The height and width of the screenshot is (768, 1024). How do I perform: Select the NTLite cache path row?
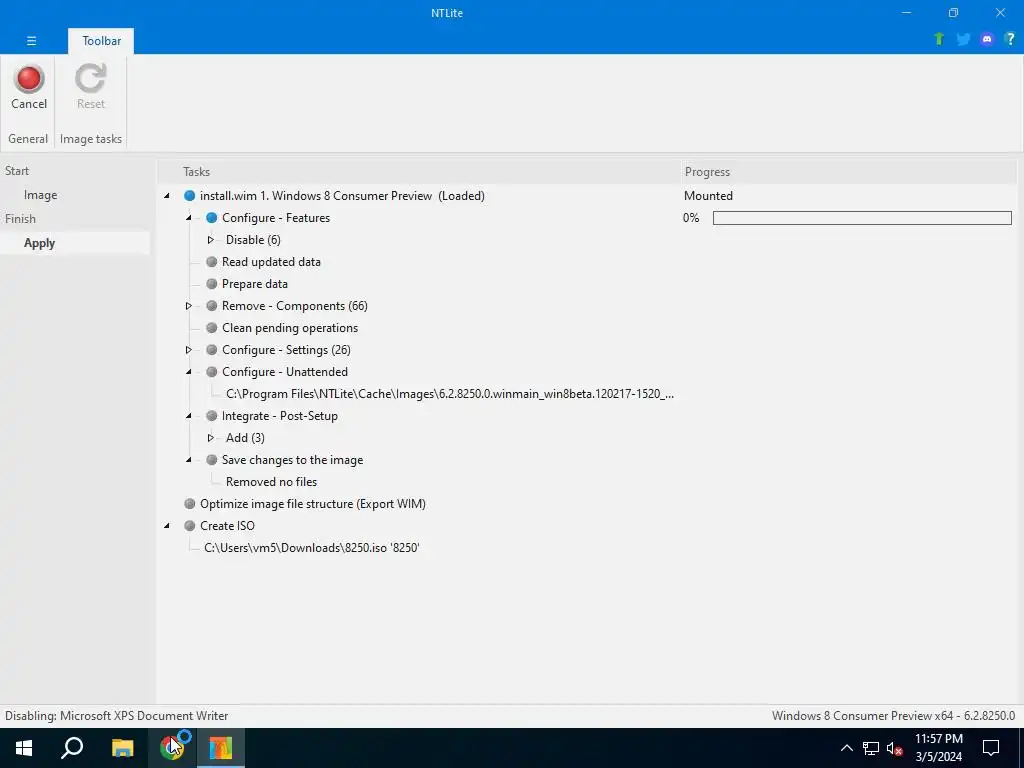click(450, 394)
